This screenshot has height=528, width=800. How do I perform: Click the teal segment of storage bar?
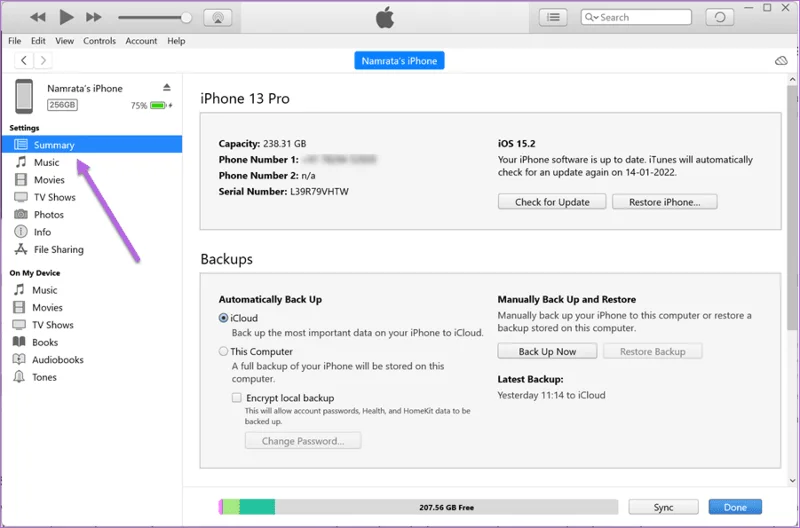(257, 507)
